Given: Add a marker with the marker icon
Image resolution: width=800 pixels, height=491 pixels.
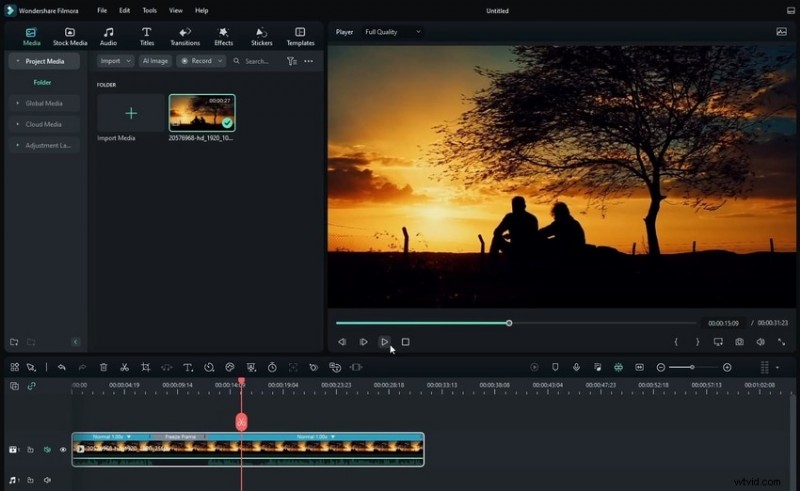Looking at the screenshot, I should (x=555, y=367).
